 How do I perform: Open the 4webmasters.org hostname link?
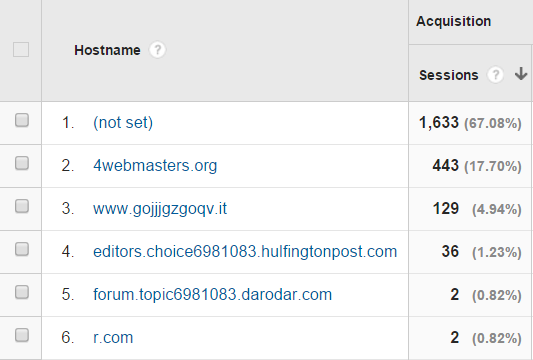click(x=155, y=166)
